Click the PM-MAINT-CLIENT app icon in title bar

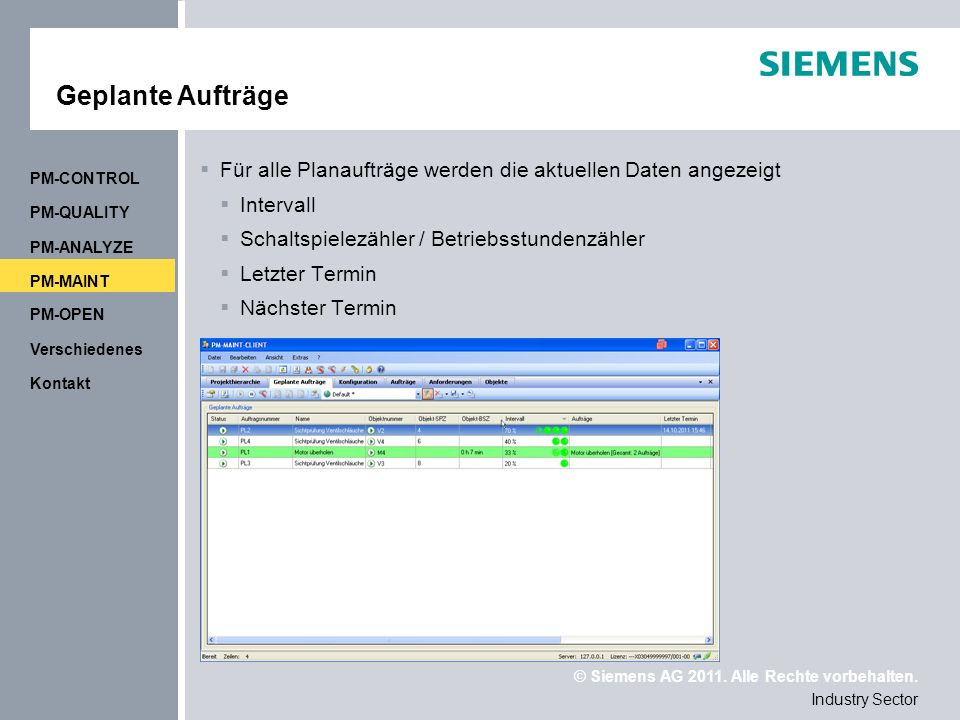click(x=206, y=345)
